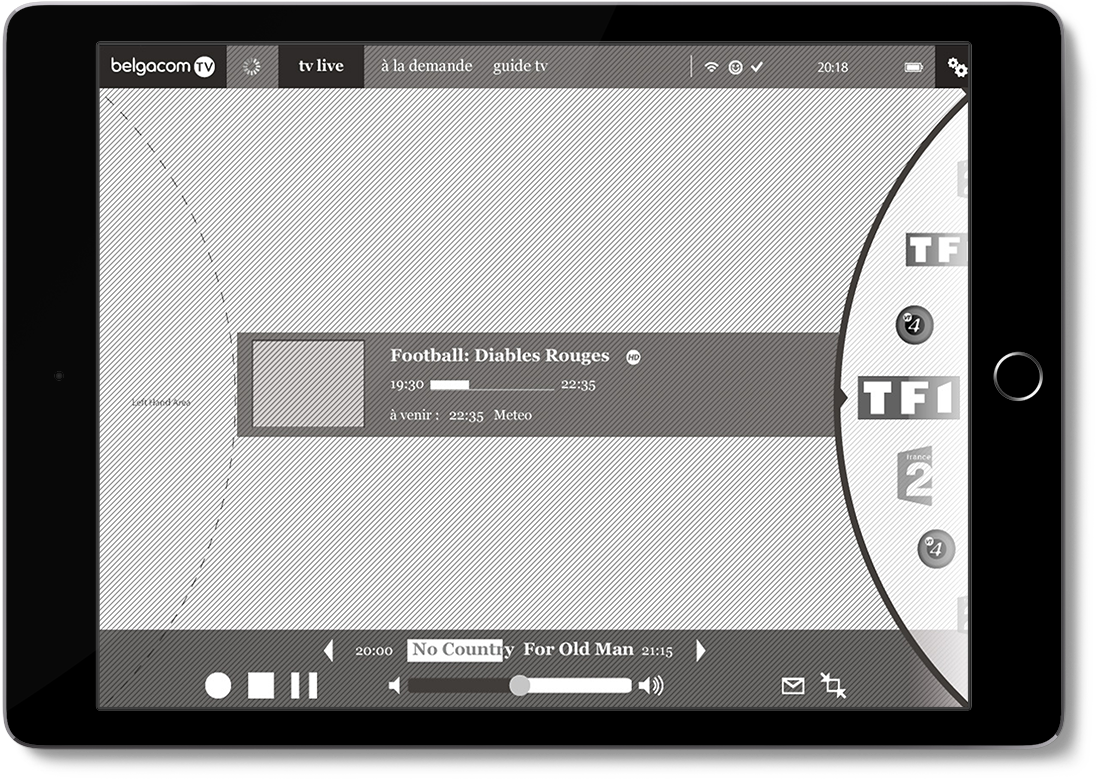Tap the 21:15 program end time
The width and height of the screenshot is (1097, 779).
(x=657, y=652)
